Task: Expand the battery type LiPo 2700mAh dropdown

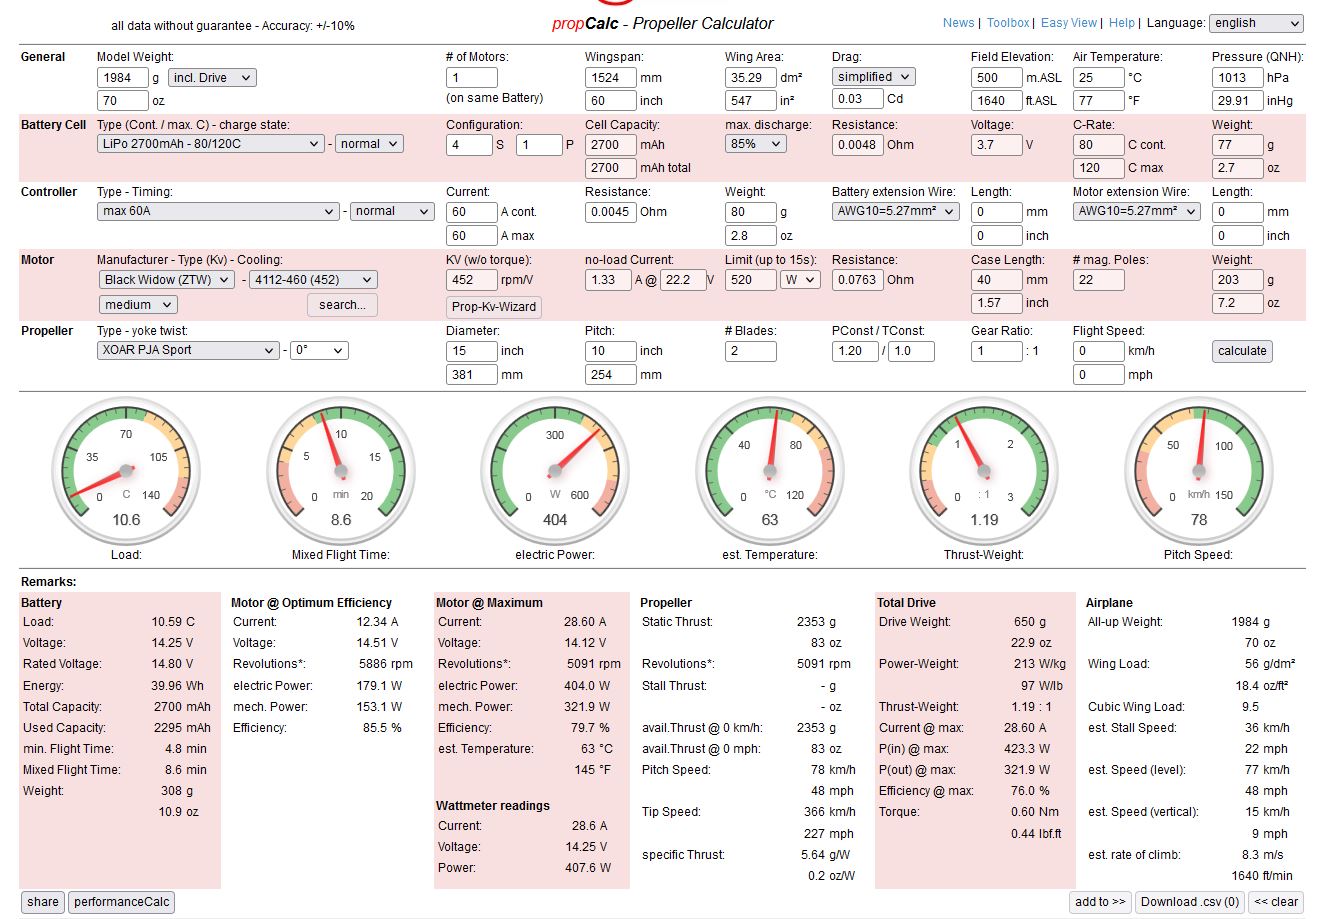Action: [211, 144]
